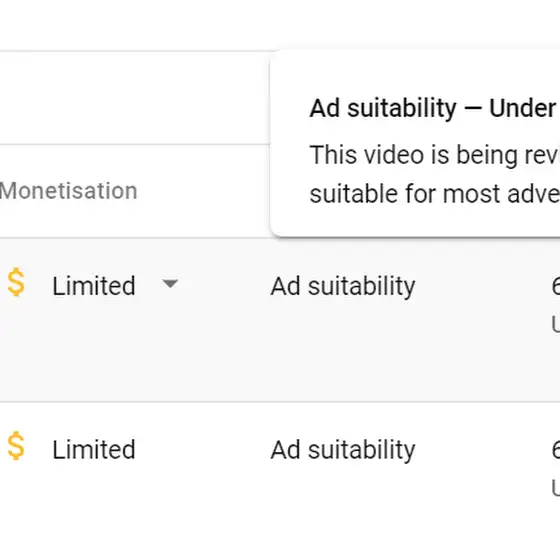Open the dropdown arrow beside first Limited
The image size is (560, 560).
170,284
